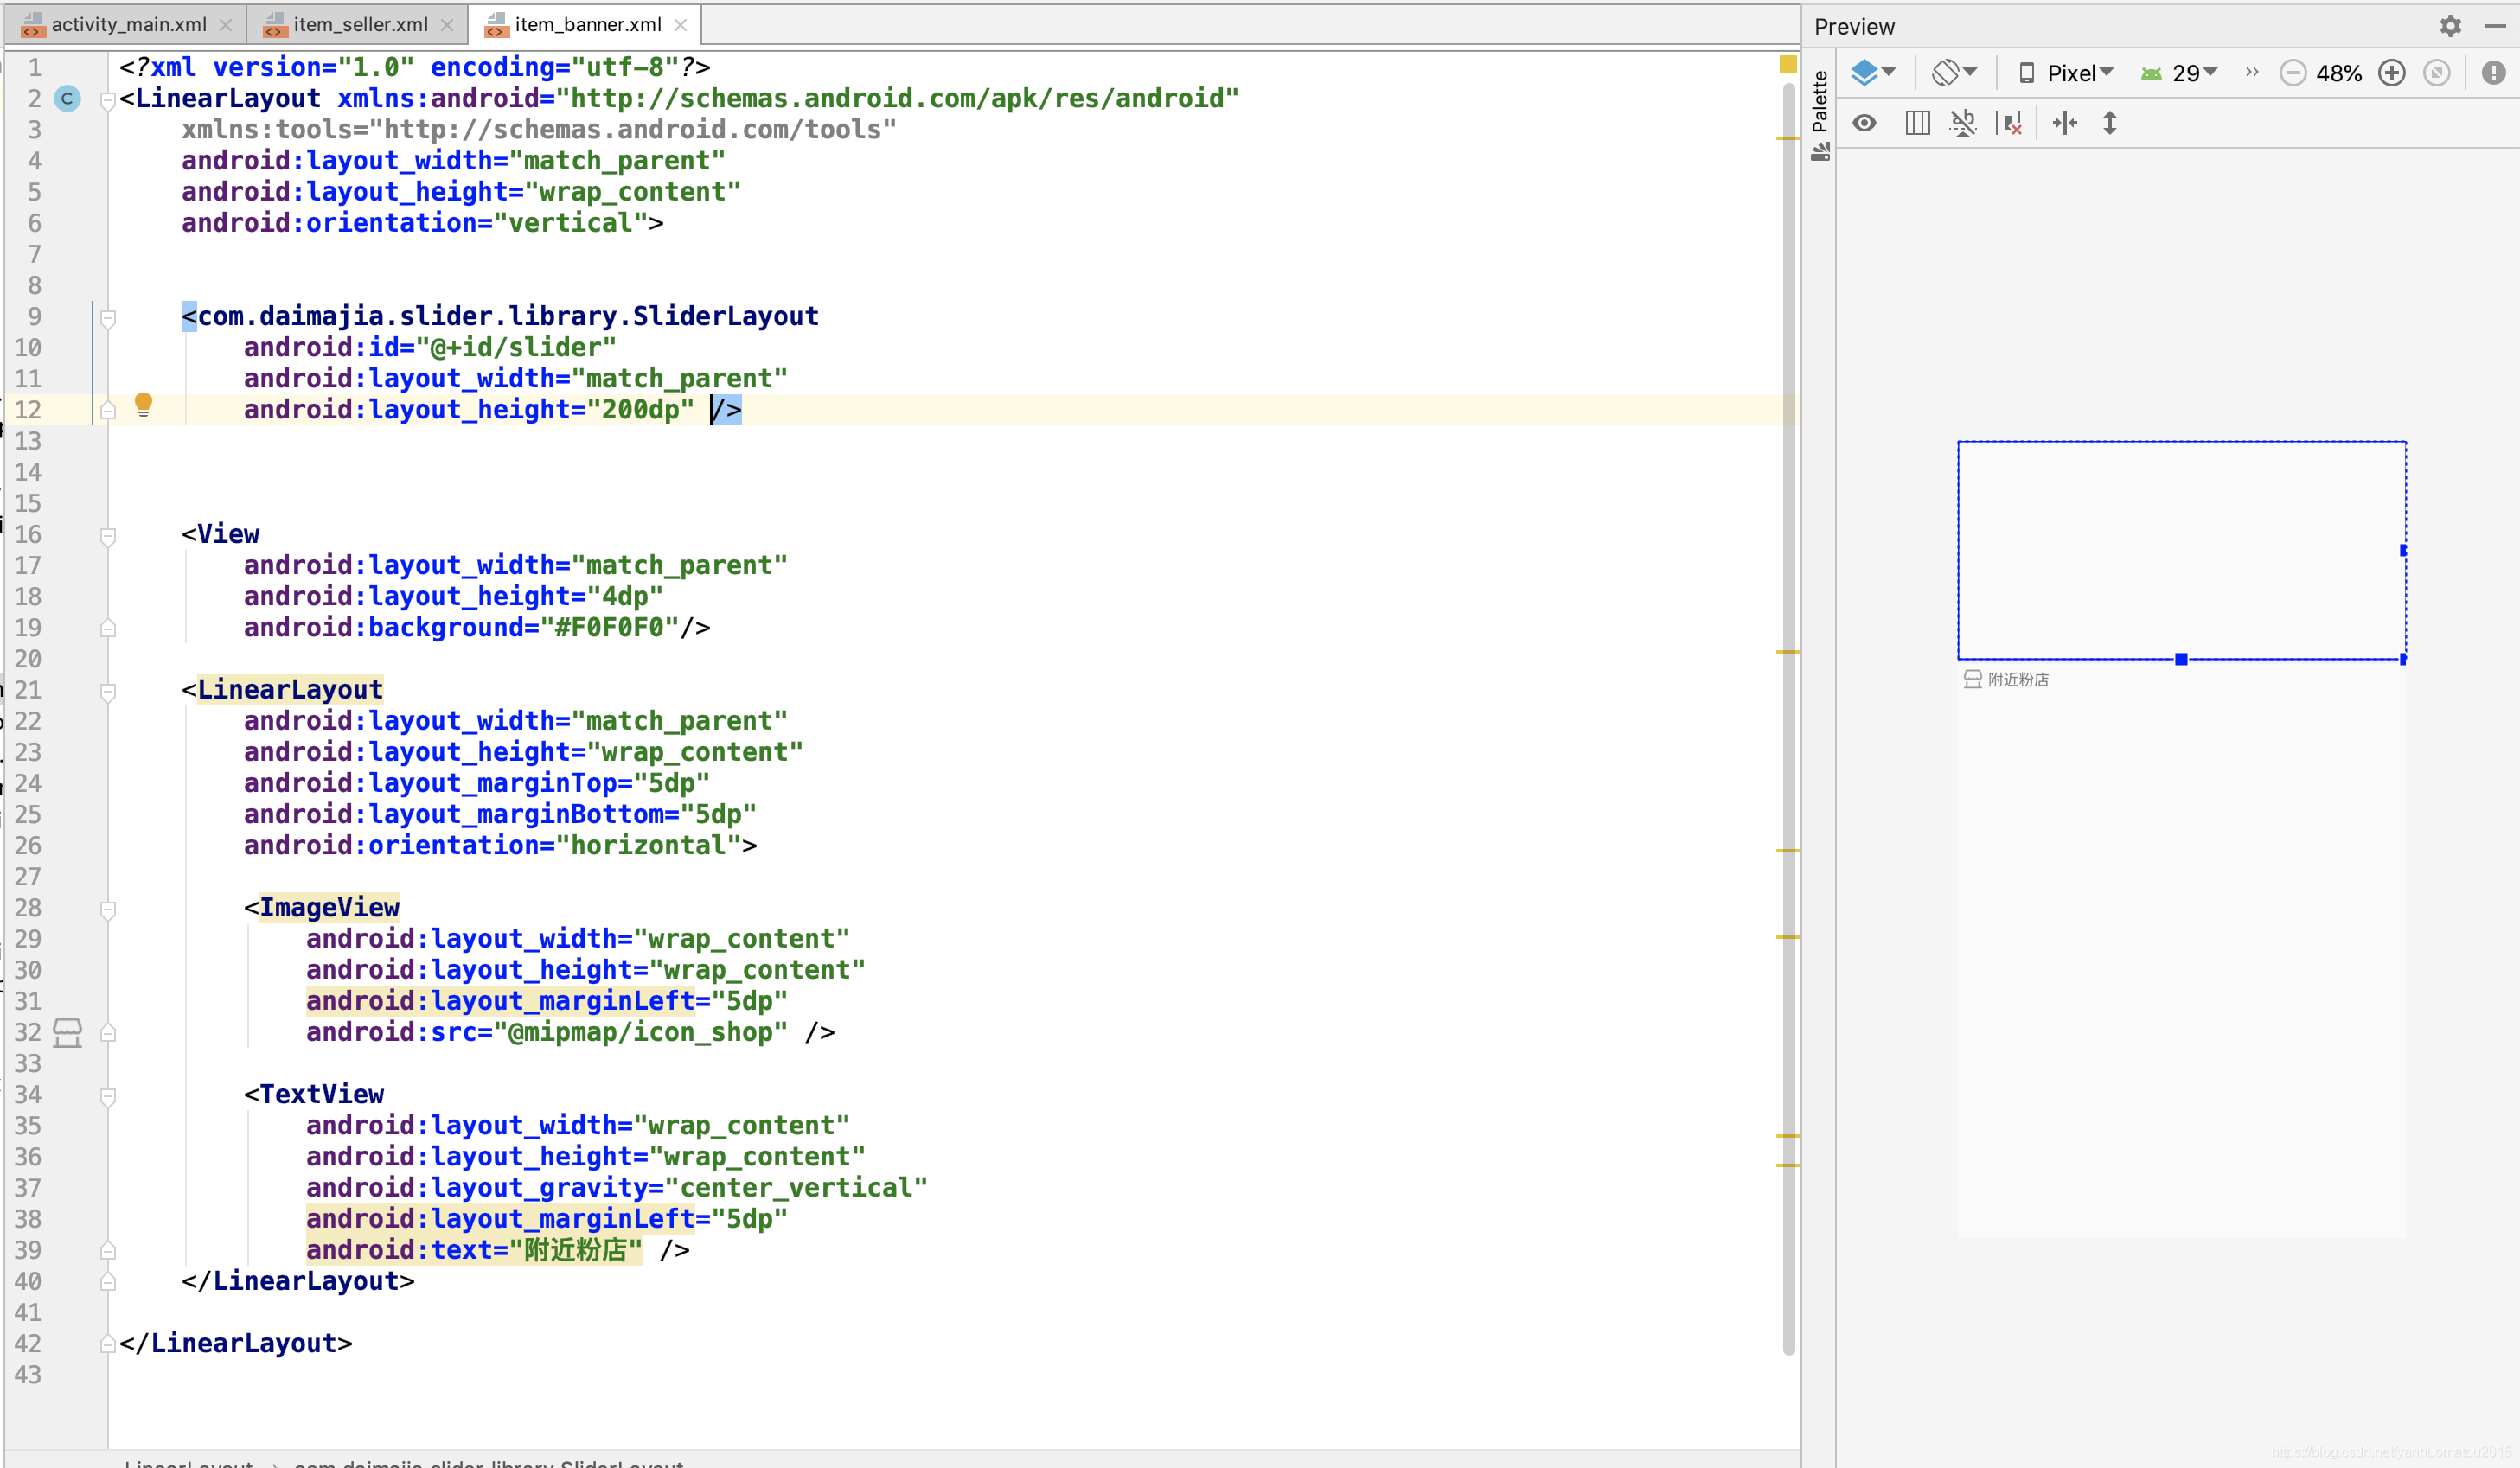Screen dimensions: 2520x1468
Task: Click the clear constraints icon
Action: pos(2010,123)
